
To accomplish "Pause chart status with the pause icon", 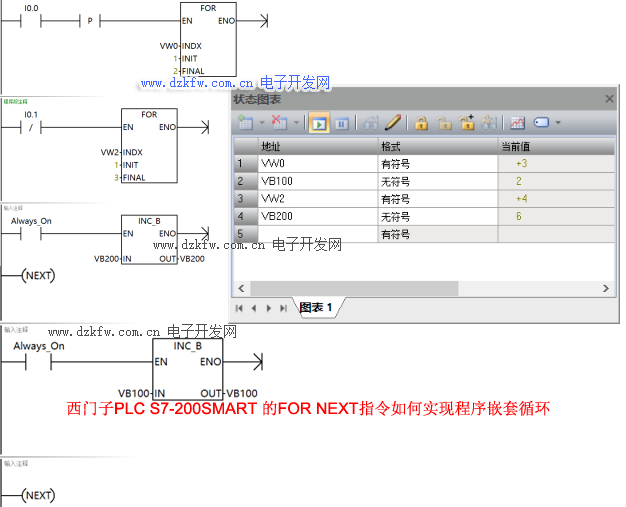I will 342,123.
